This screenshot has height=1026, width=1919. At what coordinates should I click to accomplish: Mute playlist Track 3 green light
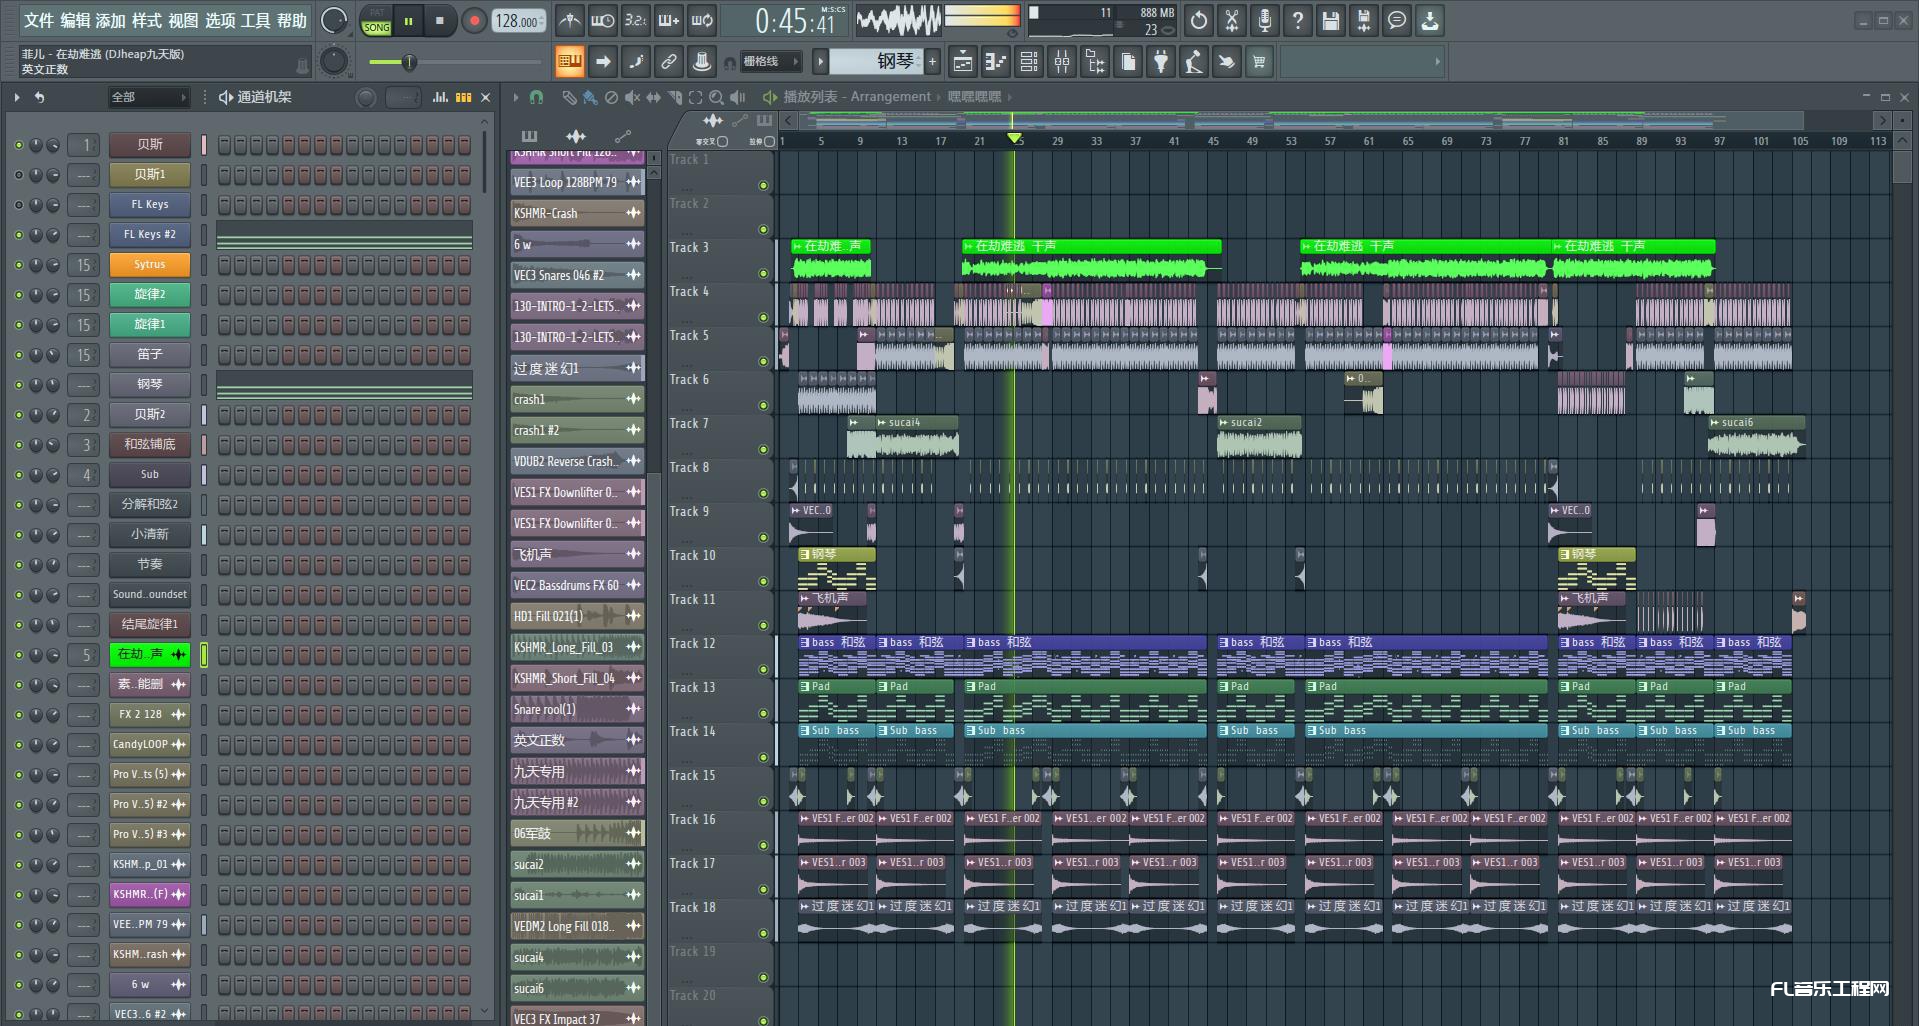click(x=763, y=273)
